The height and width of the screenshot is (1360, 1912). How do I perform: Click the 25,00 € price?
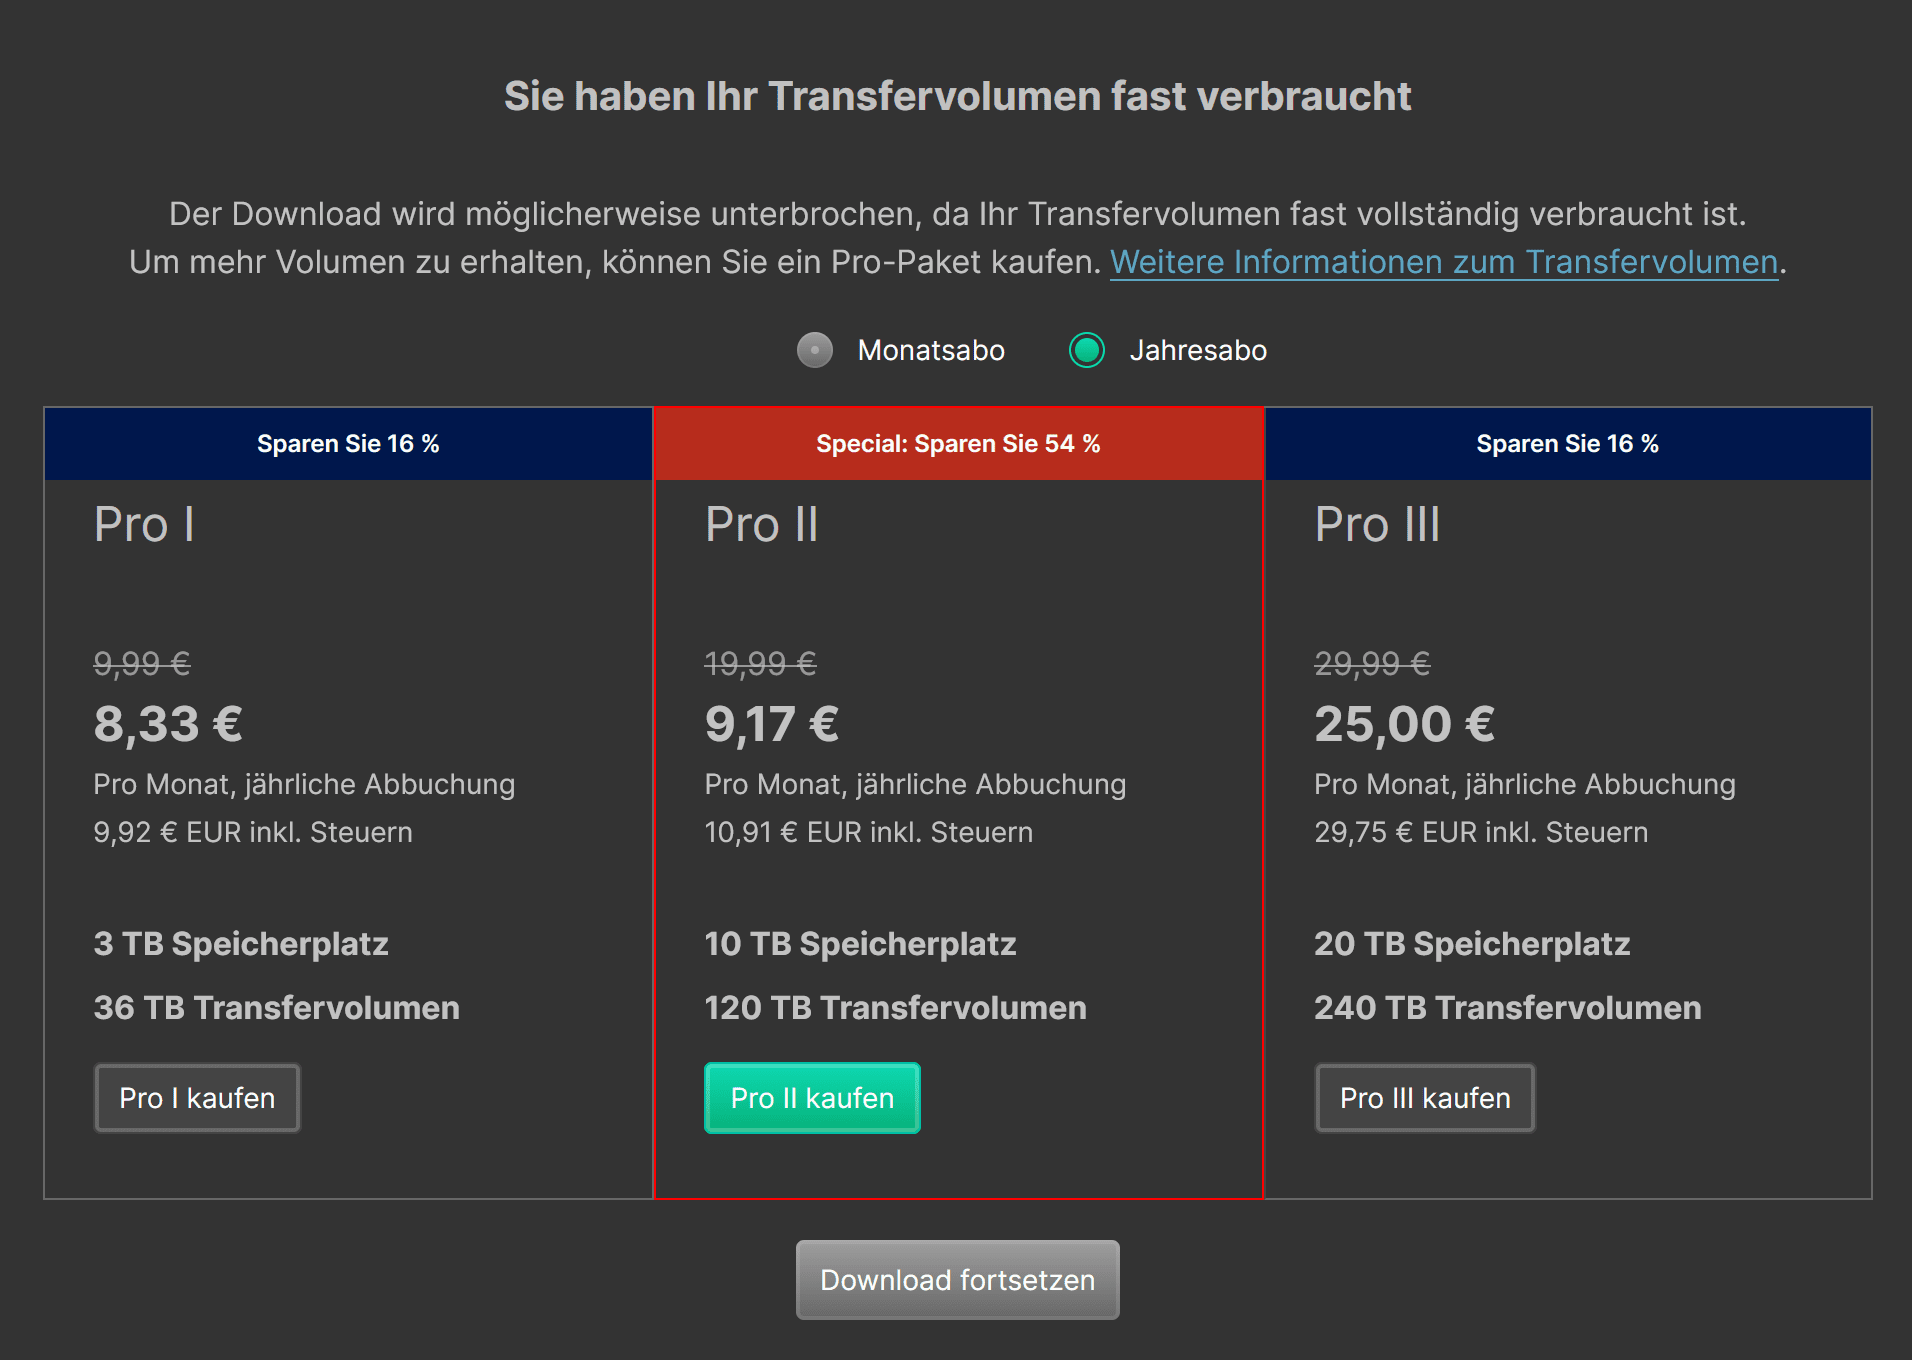point(1404,724)
